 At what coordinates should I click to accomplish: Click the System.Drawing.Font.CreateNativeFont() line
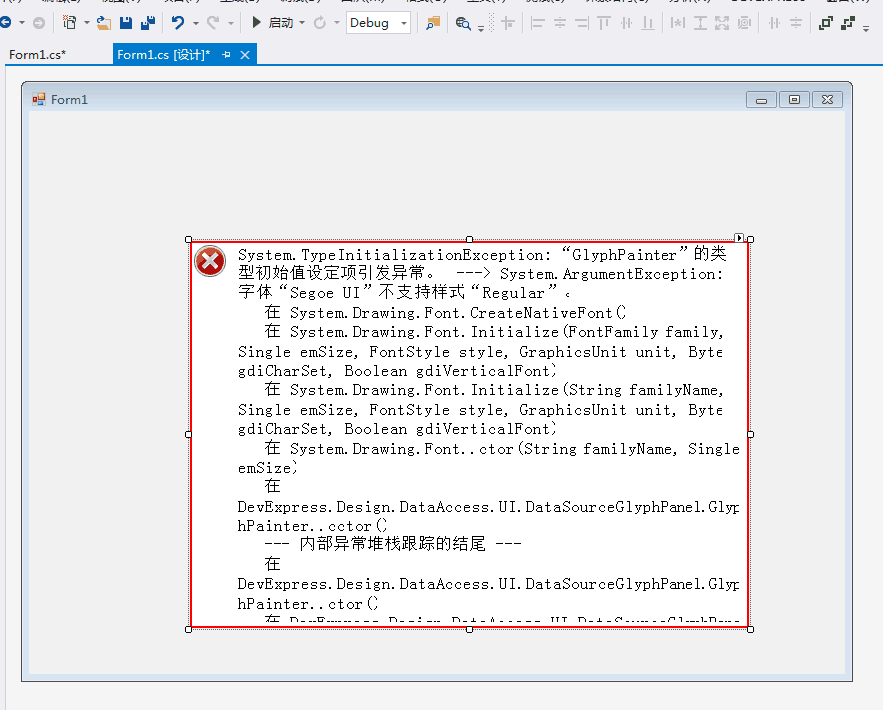click(445, 312)
